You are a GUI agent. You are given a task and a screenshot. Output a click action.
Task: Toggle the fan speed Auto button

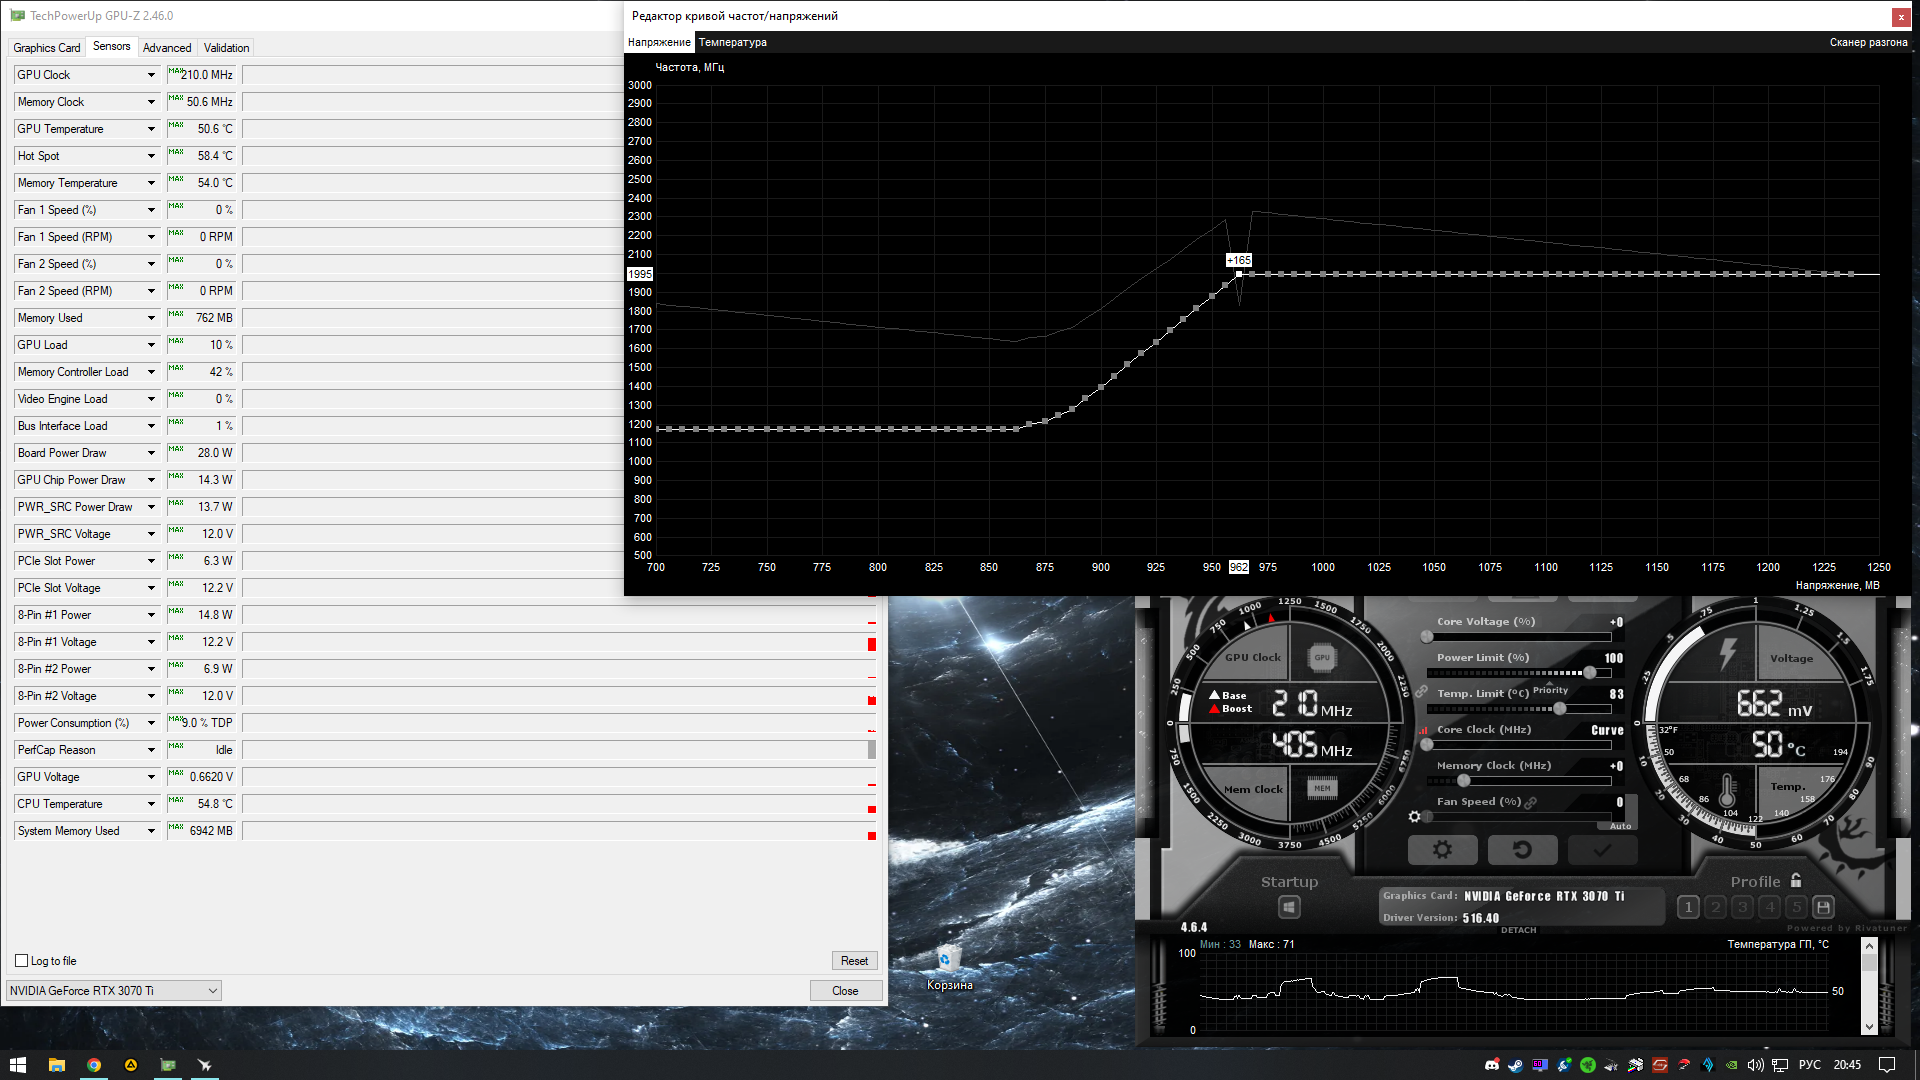click(x=1620, y=826)
